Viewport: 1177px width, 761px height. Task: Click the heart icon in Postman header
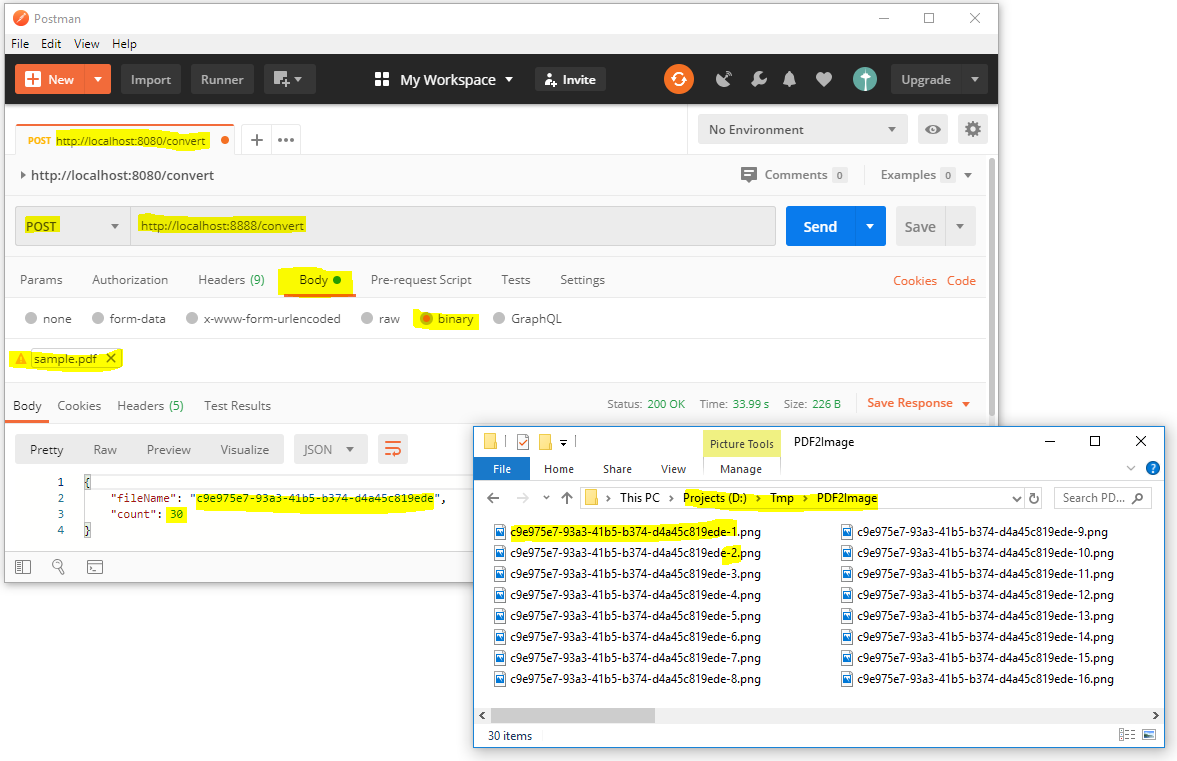823,79
